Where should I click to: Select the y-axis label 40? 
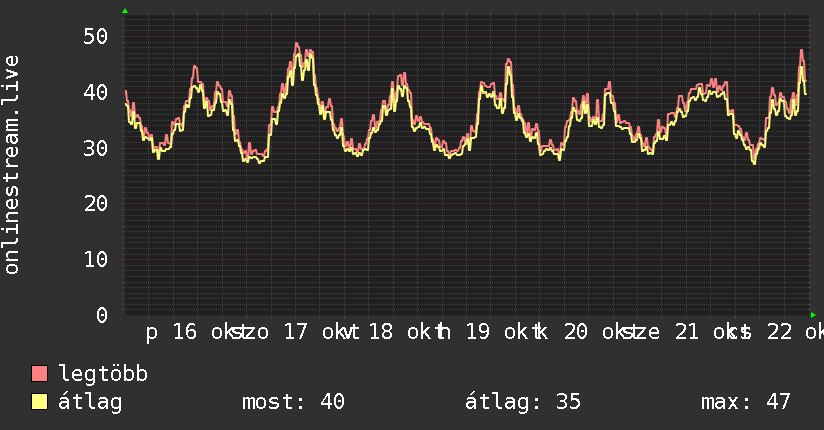click(96, 92)
